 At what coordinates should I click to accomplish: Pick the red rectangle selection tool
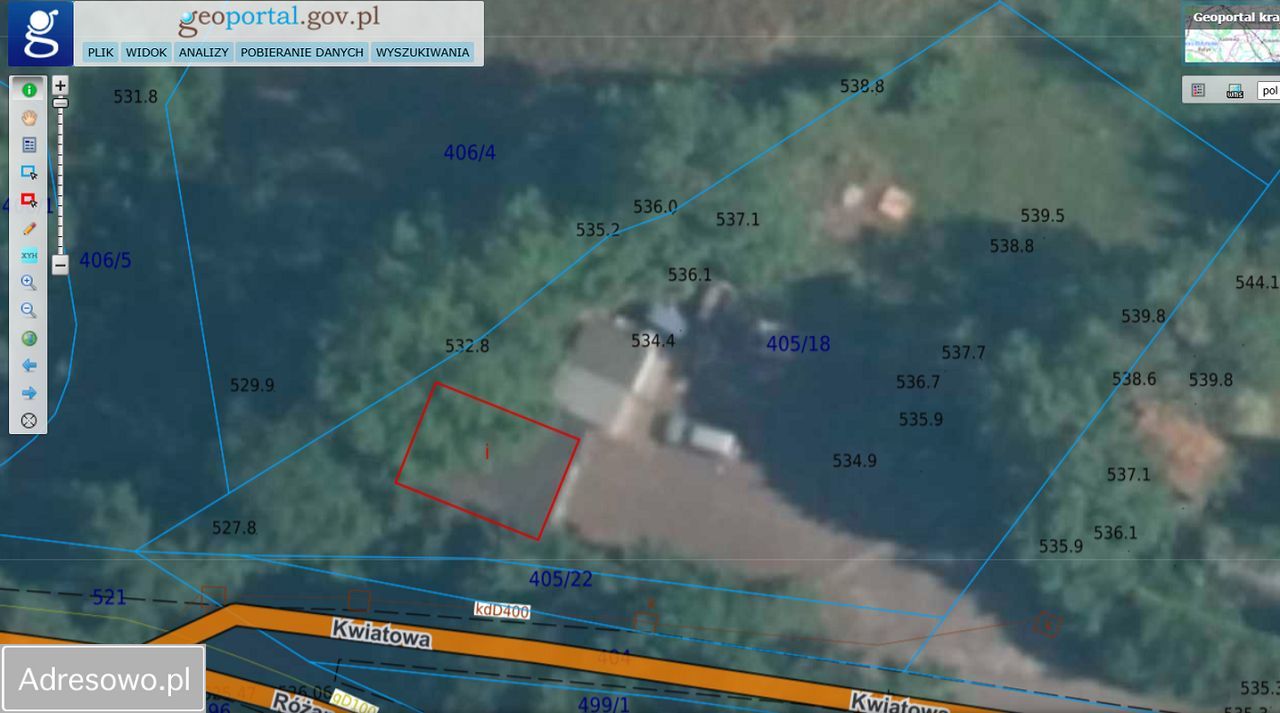tap(29, 200)
